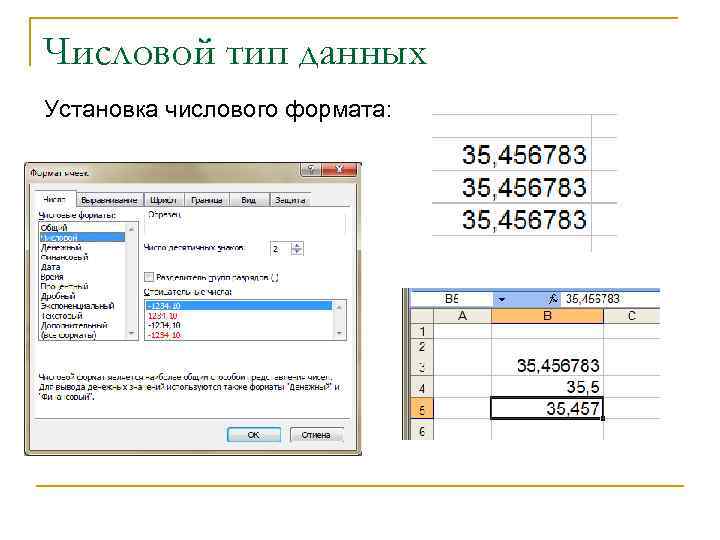Screen dimensions: 720x540
Task: Select row 4 header
Action: 422,388
